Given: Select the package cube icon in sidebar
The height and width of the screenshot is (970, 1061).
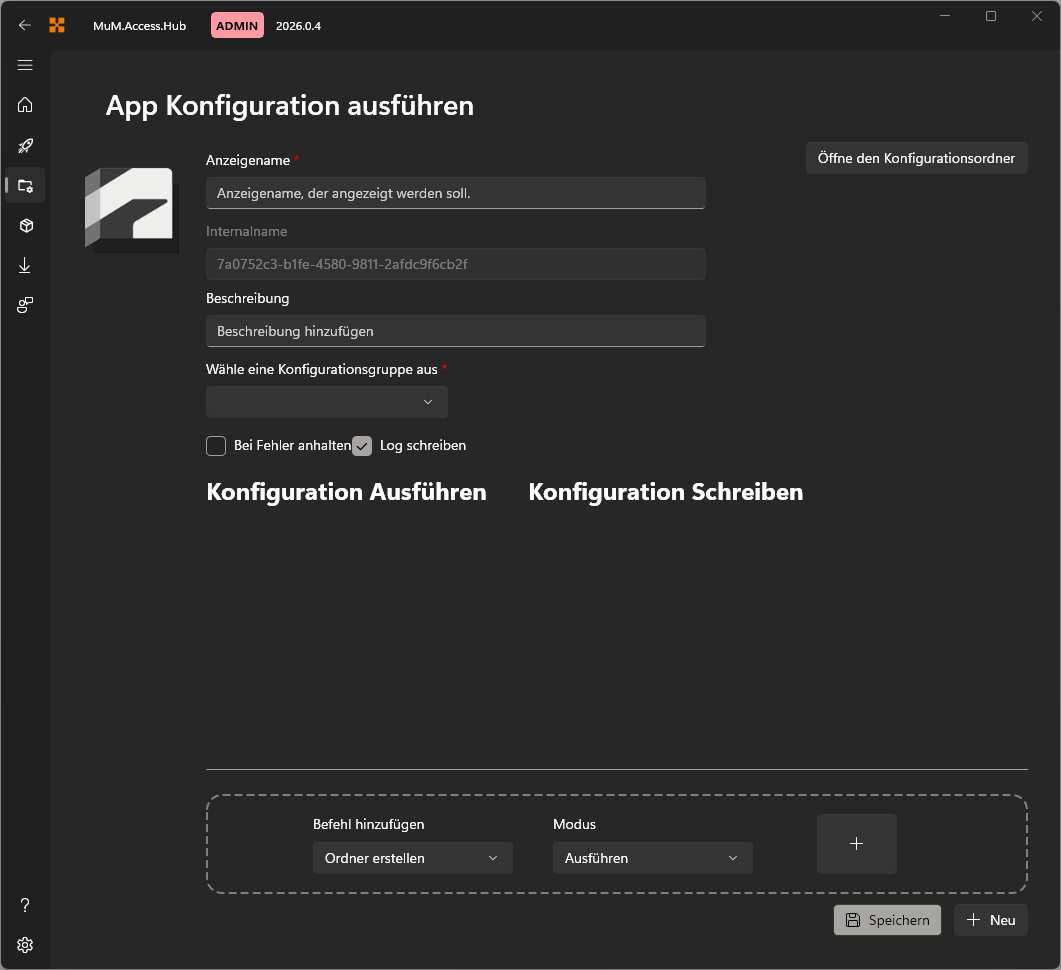Looking at the screenshot, I should (25, 225).
